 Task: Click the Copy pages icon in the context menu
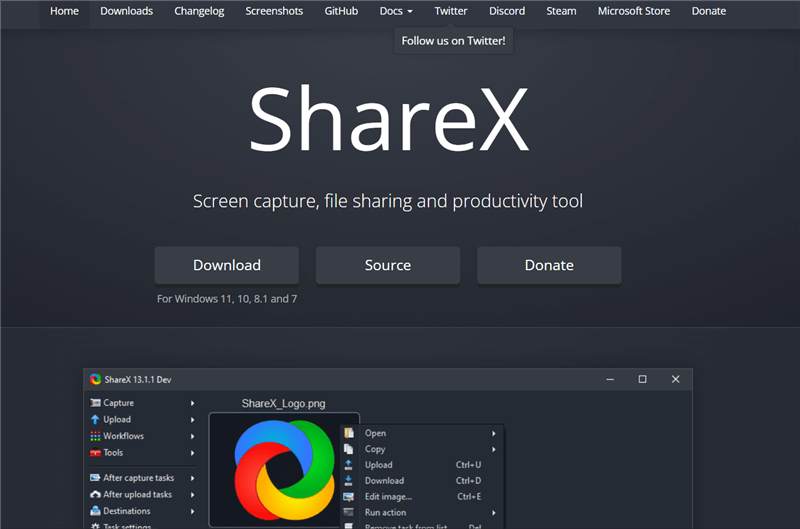348,449
